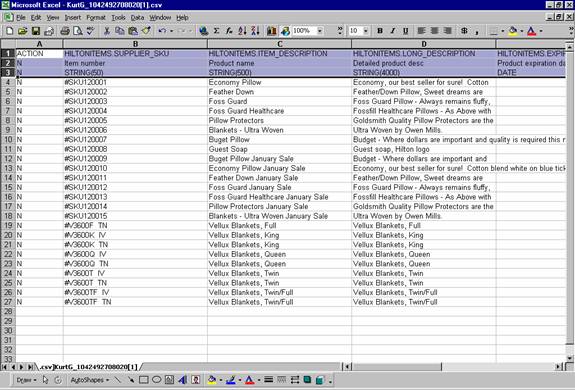Apply Line Color on Drawing toolbar
Image resolution: width=575 pixels, height=390 pixels.
(230, 380)
